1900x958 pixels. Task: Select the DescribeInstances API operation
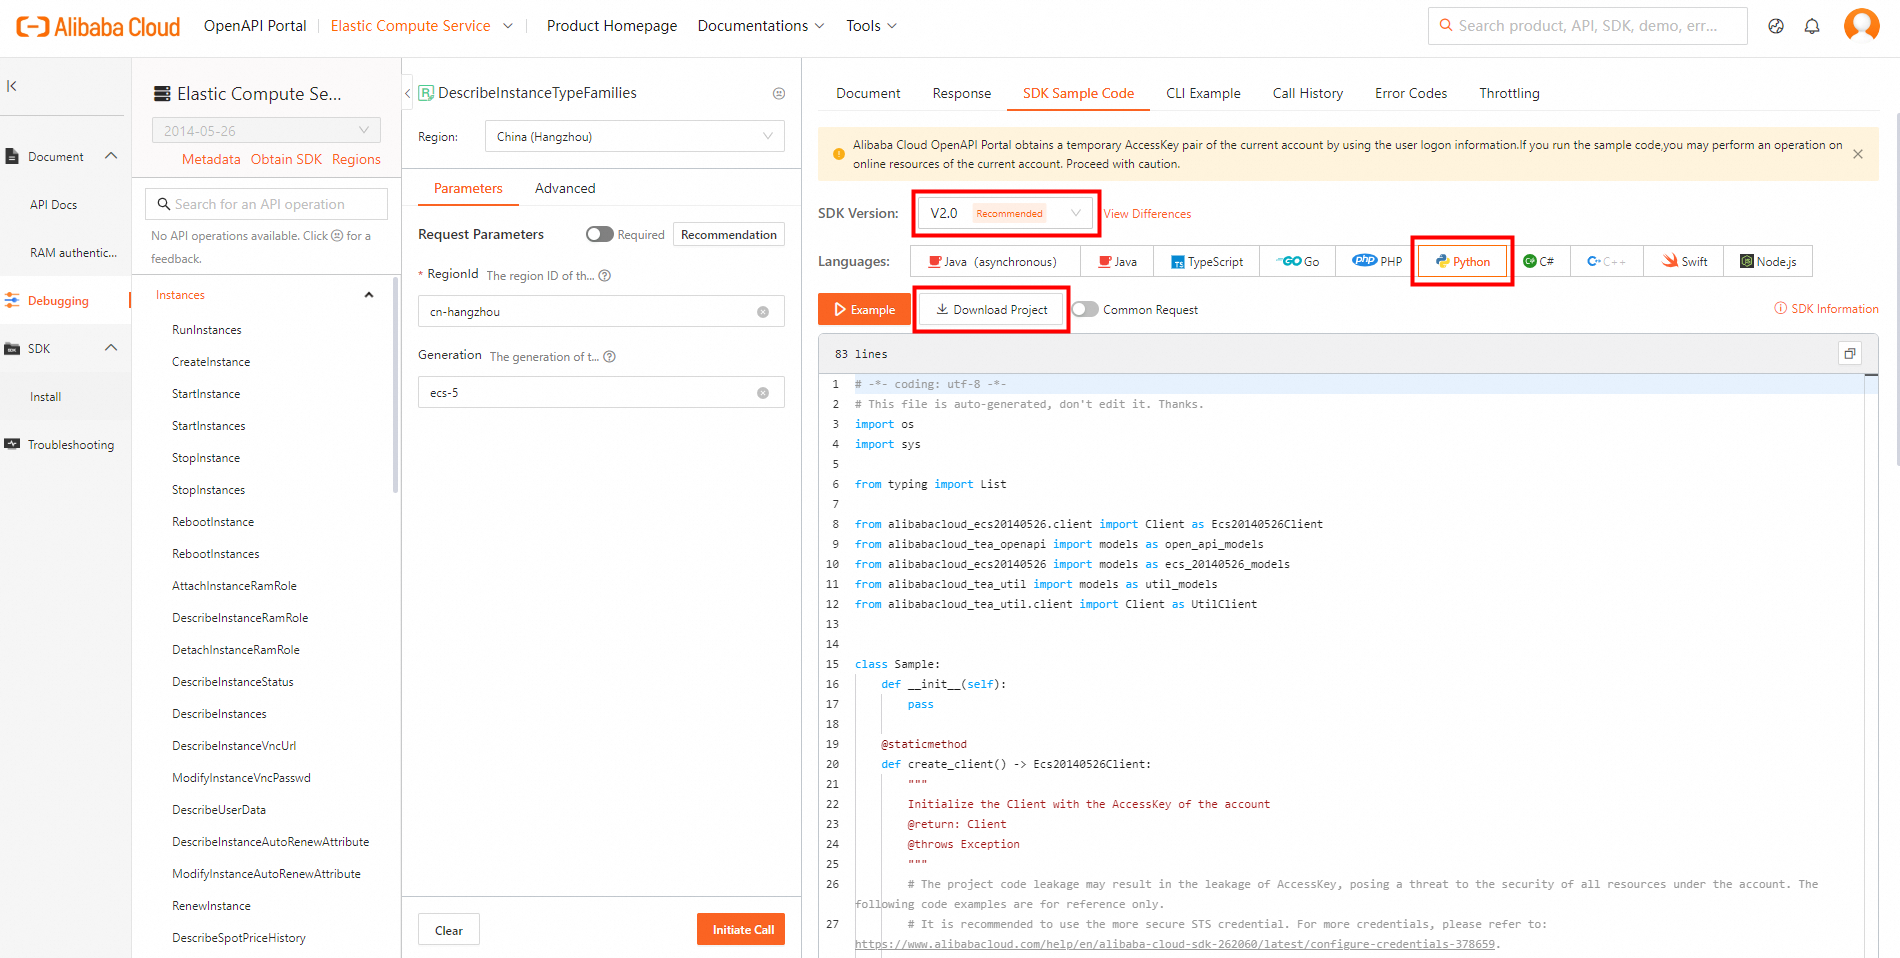point(219,714)
